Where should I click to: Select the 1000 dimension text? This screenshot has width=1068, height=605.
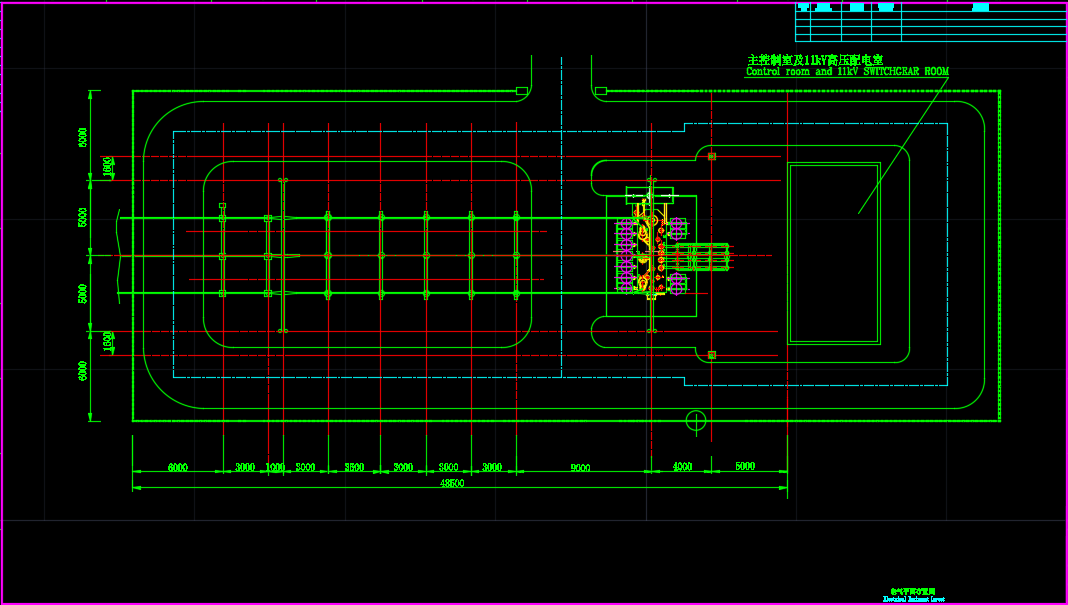tap(275, 467)
